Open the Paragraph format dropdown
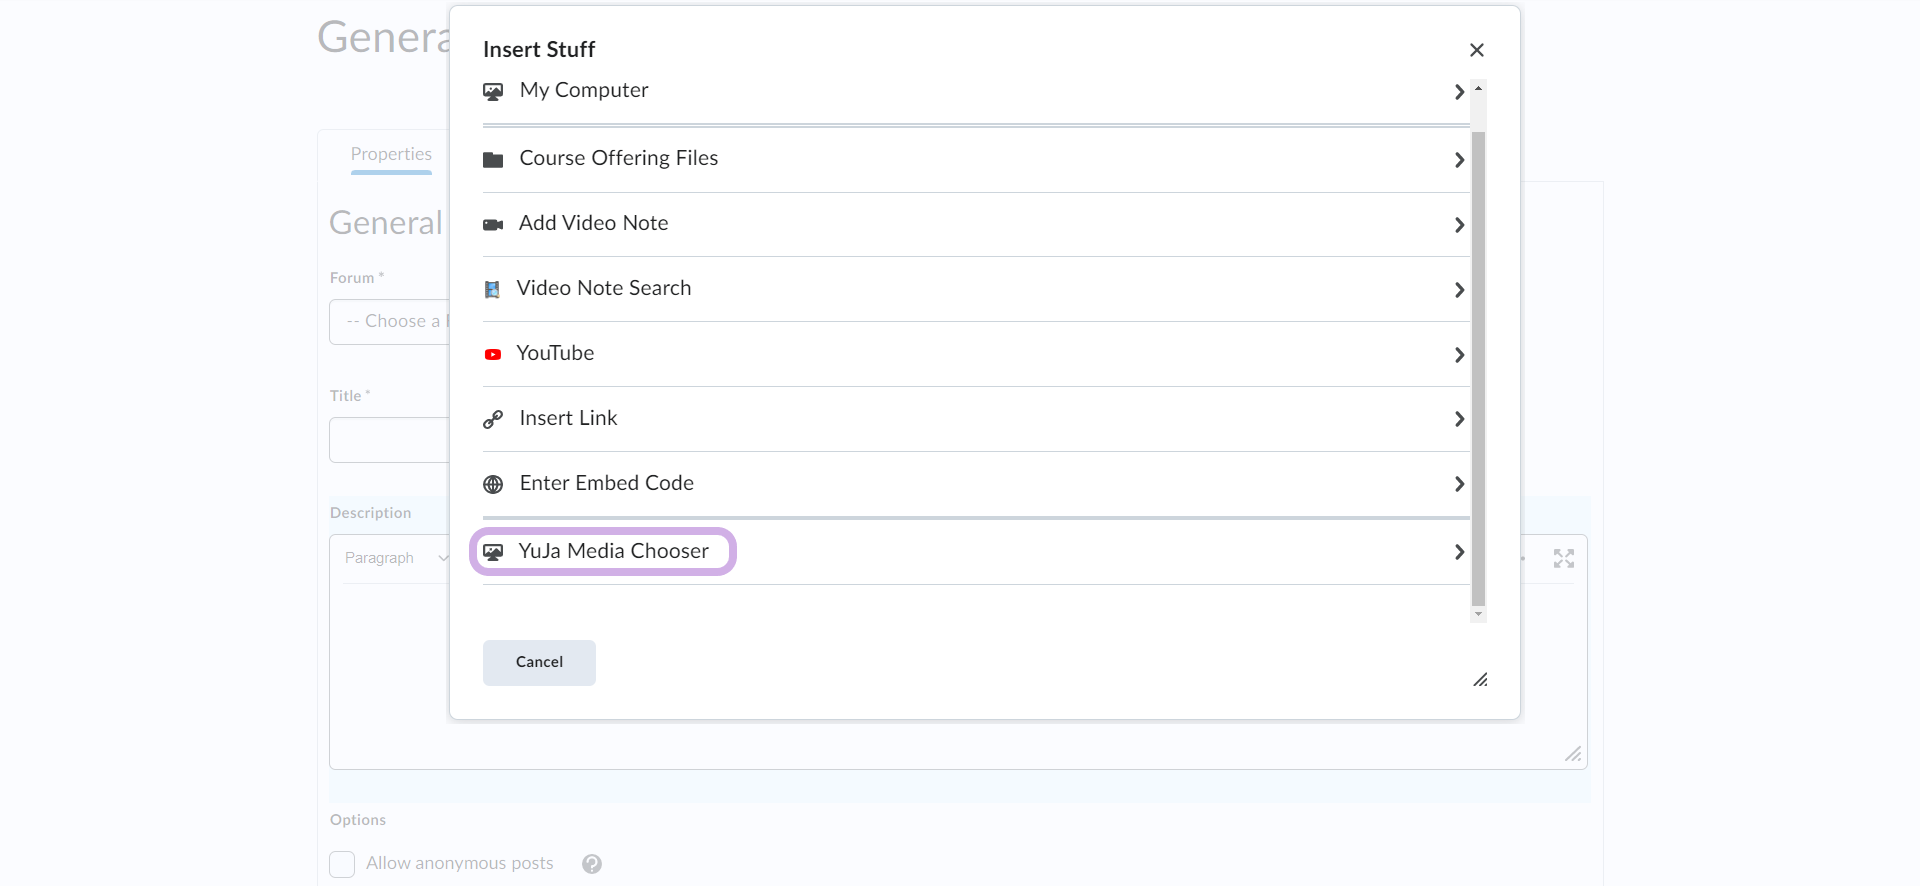 395,558
